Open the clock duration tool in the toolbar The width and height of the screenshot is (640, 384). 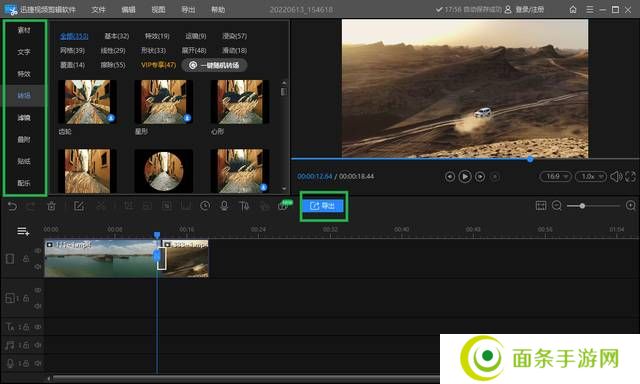[205, 206]
